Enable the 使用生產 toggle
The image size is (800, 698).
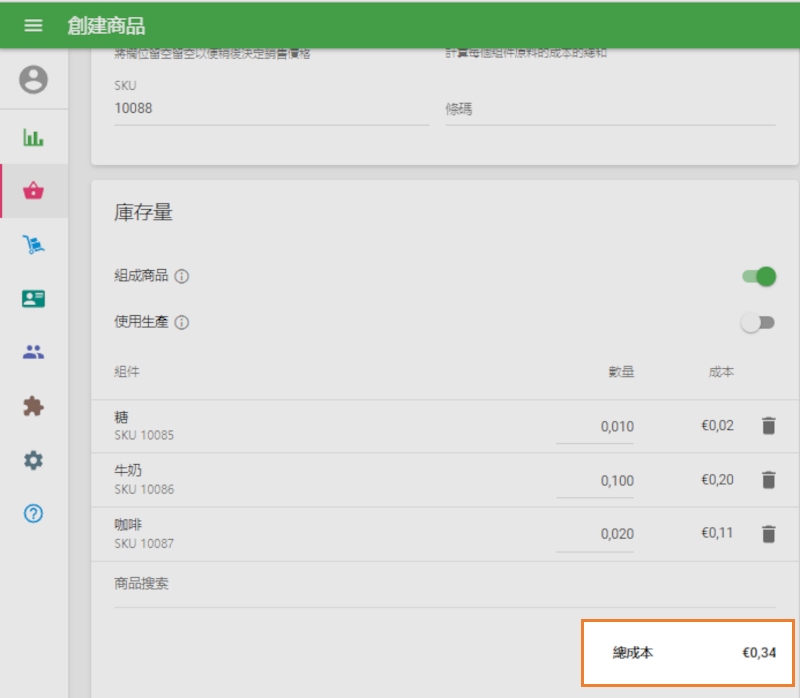coord(757,322)
